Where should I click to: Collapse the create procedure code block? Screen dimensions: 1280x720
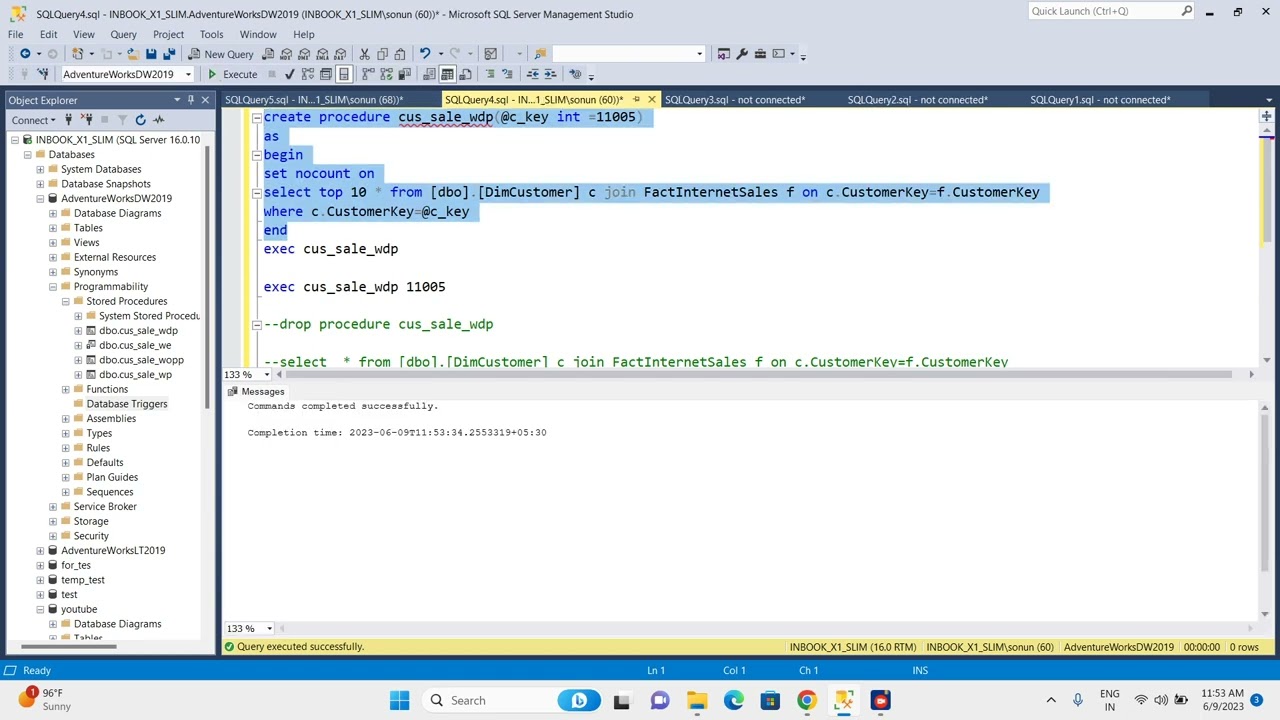pyautogui.click(x=257, y=117)
